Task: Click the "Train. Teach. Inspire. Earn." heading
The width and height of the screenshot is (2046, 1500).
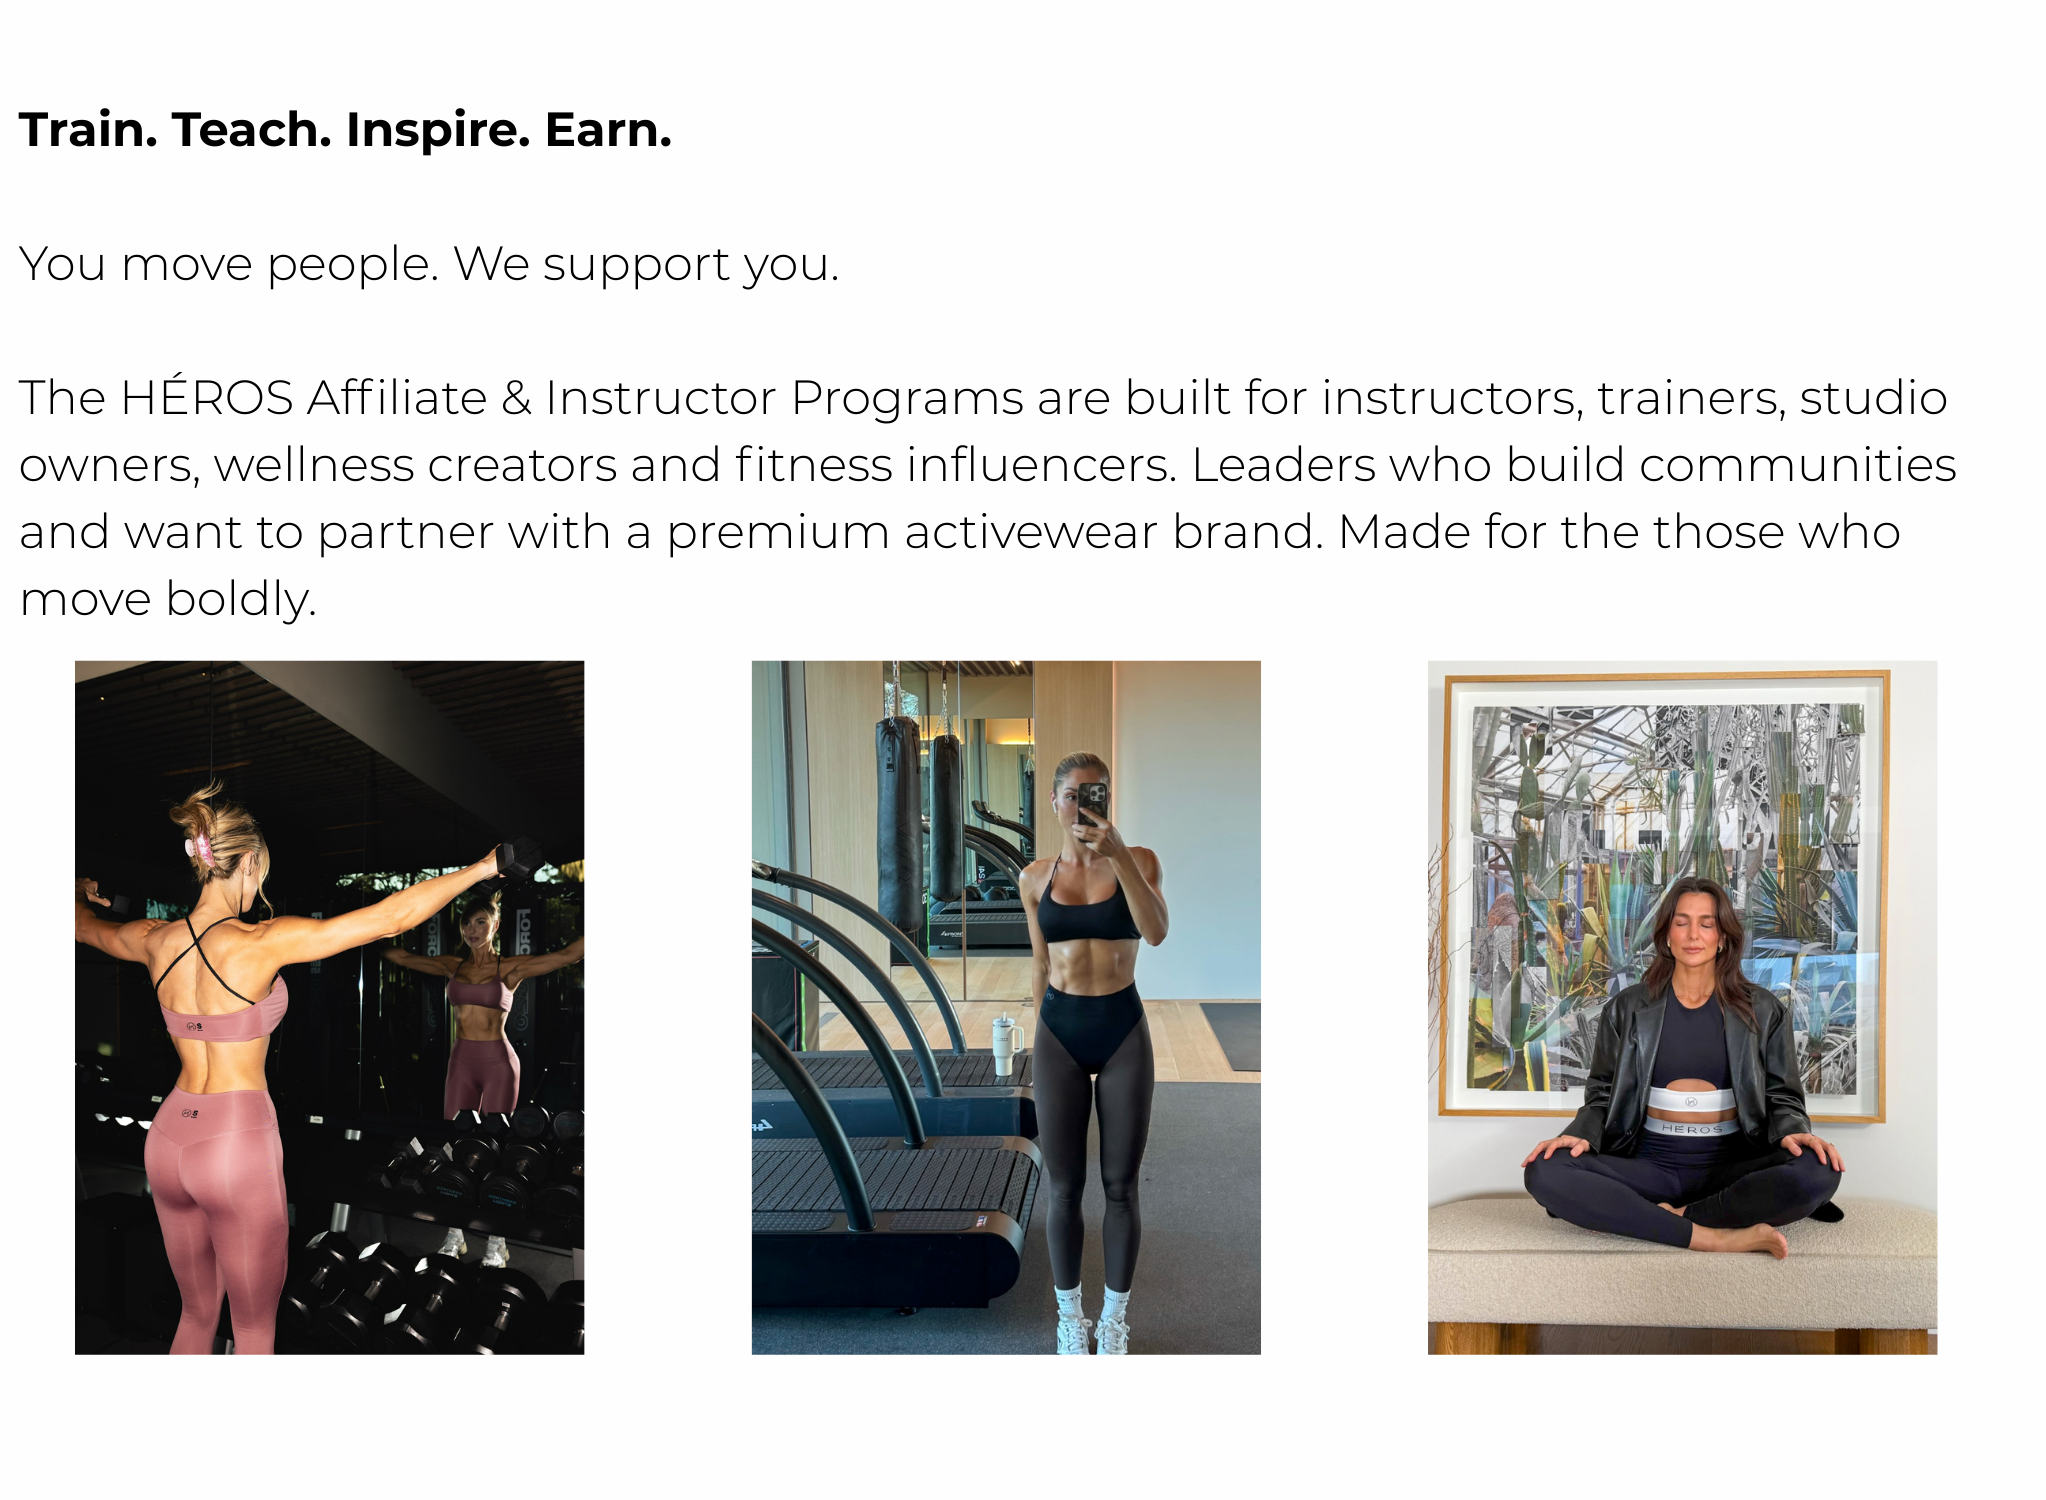Action: pos(345,130)
